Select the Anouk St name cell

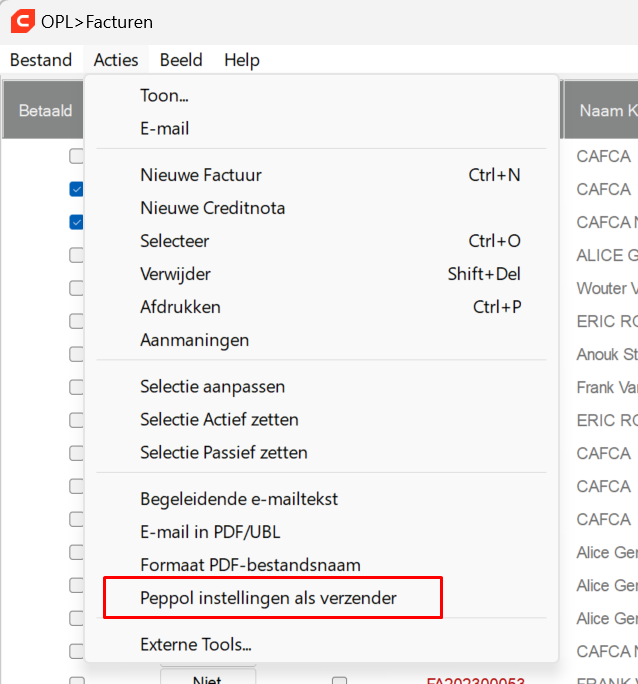click(607, 354)
